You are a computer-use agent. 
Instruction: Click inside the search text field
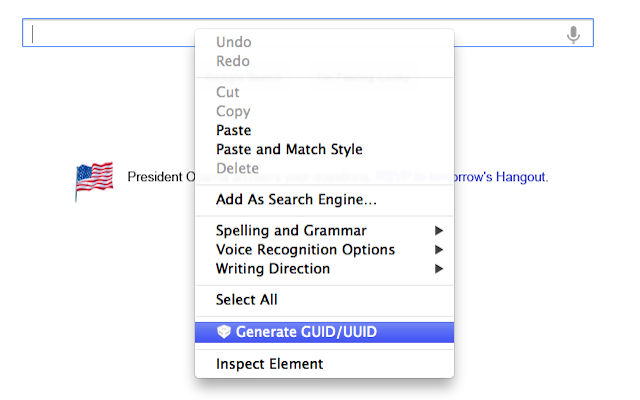pos(110,34)
